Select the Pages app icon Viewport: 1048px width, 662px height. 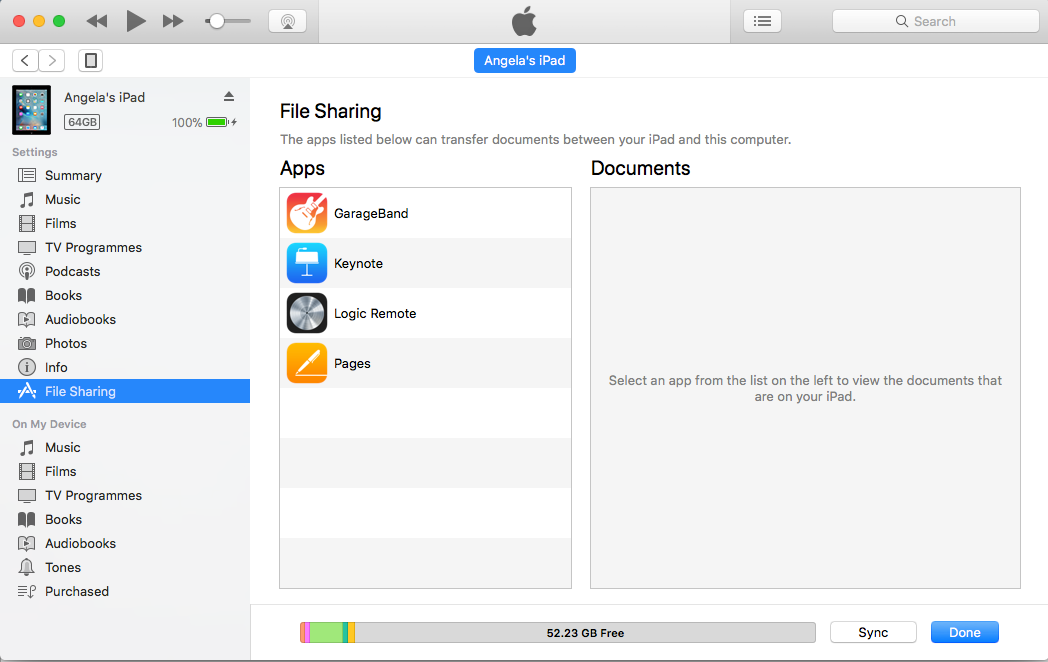point(307,363)
